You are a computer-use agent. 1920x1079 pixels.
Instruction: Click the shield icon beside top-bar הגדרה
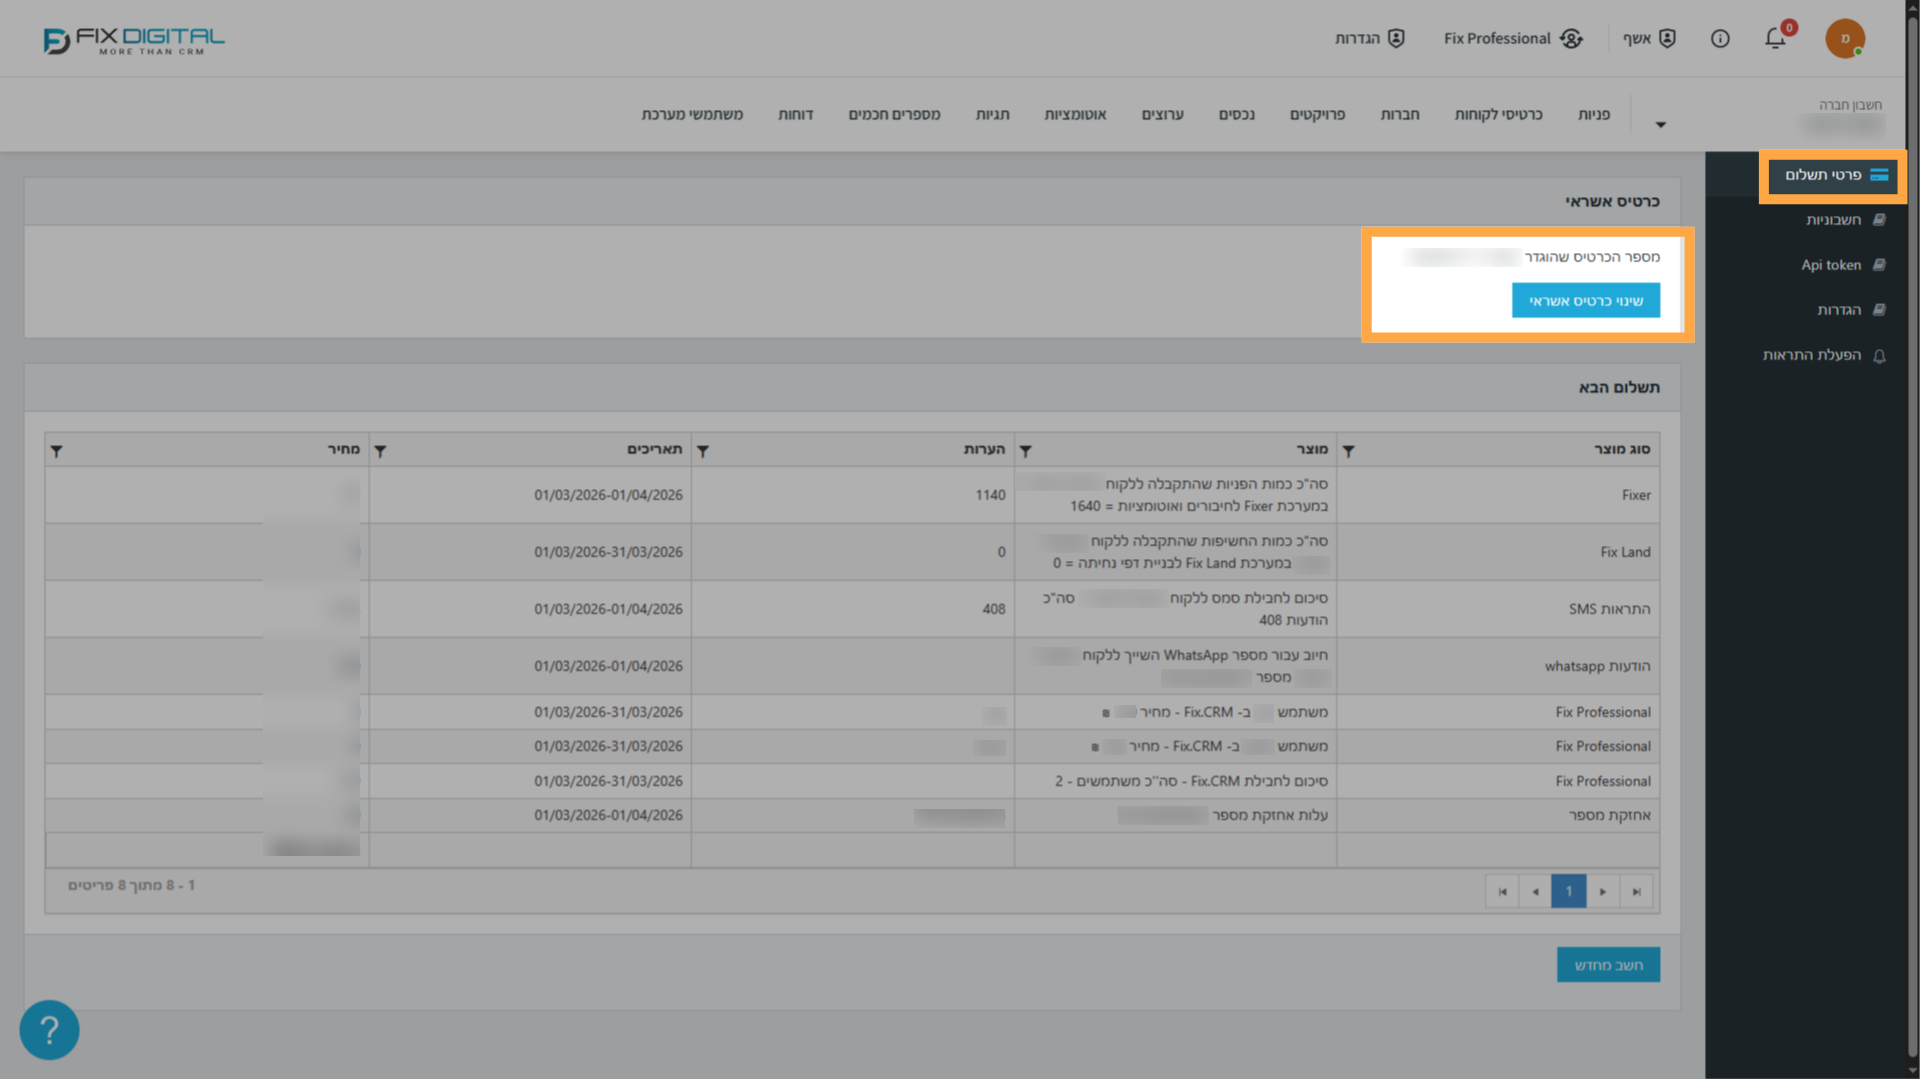coord(1396,38)
